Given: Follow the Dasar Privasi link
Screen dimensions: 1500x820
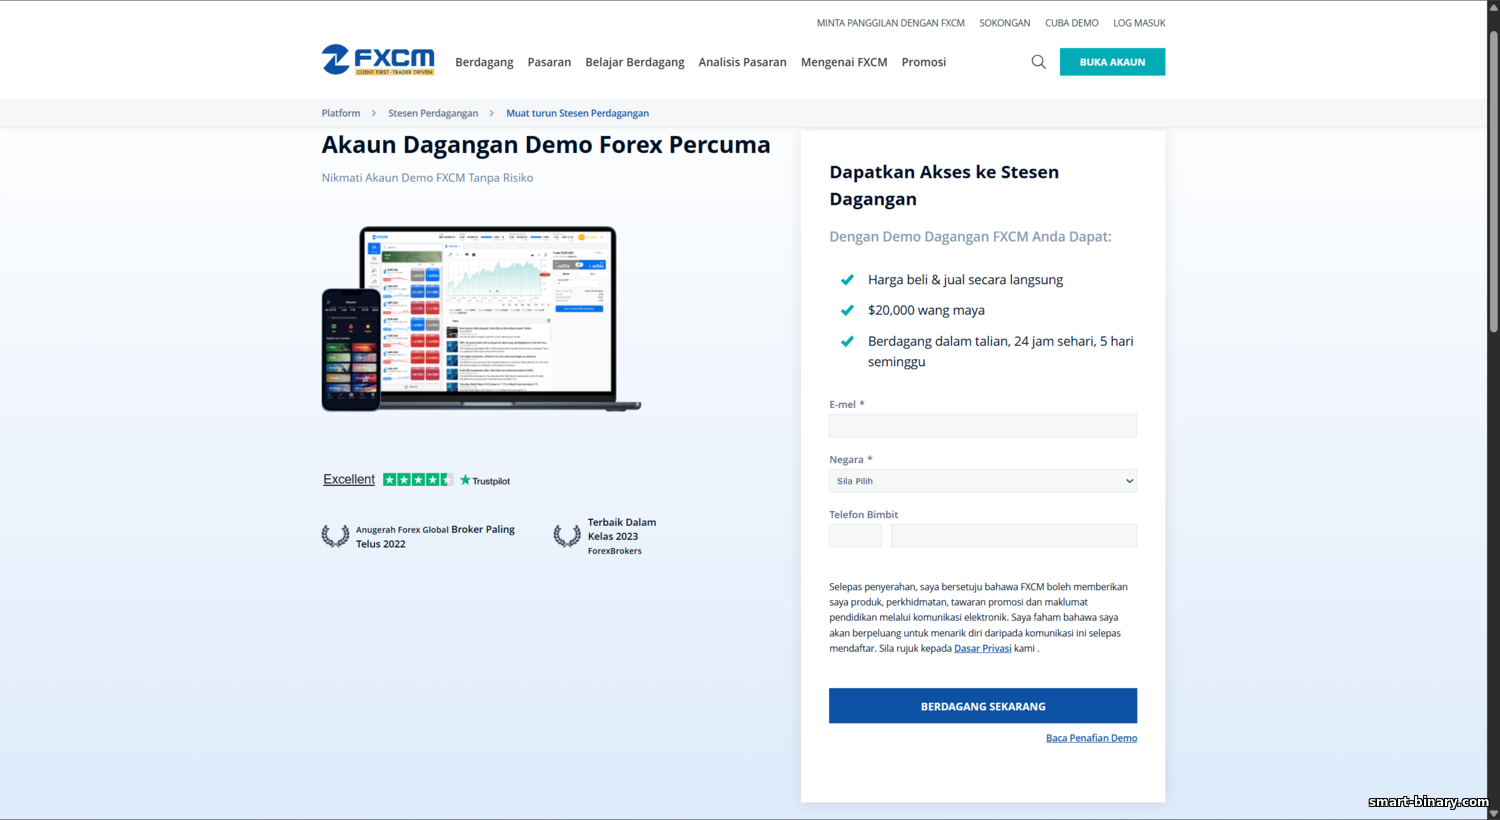Looking at the screenshot, I should pos(982,648).
